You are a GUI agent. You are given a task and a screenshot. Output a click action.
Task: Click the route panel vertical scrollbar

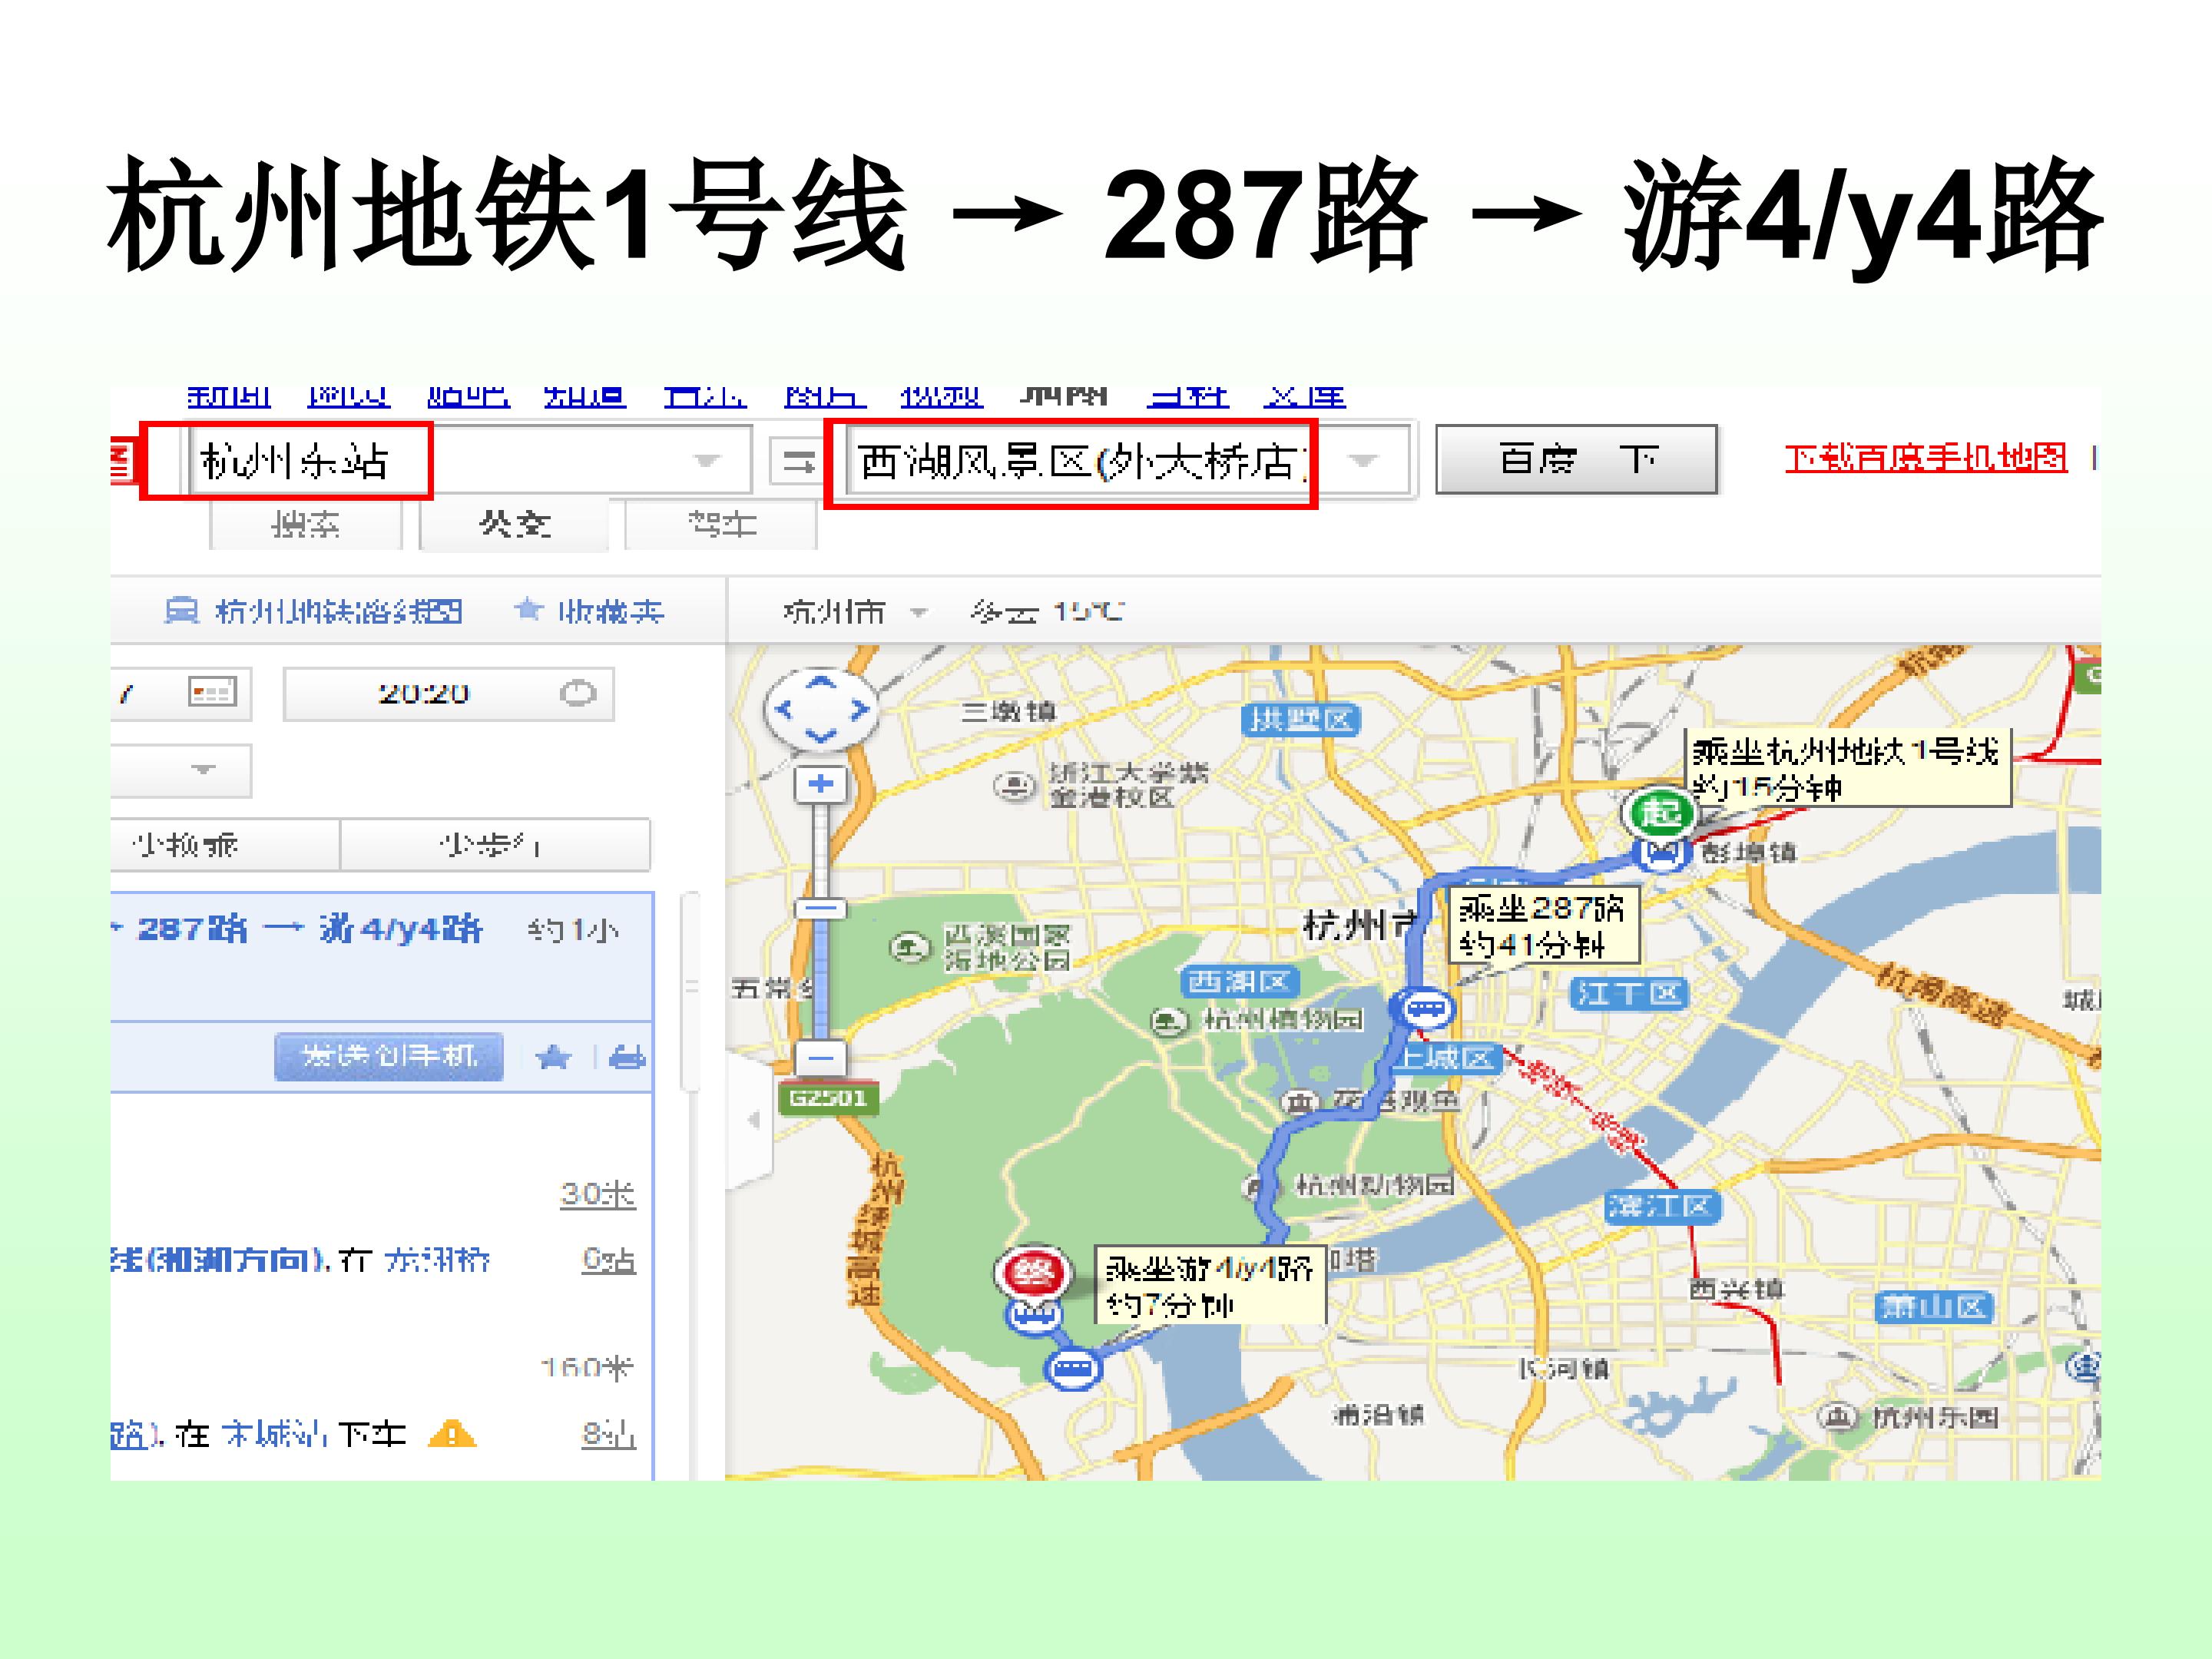(690, 990)
